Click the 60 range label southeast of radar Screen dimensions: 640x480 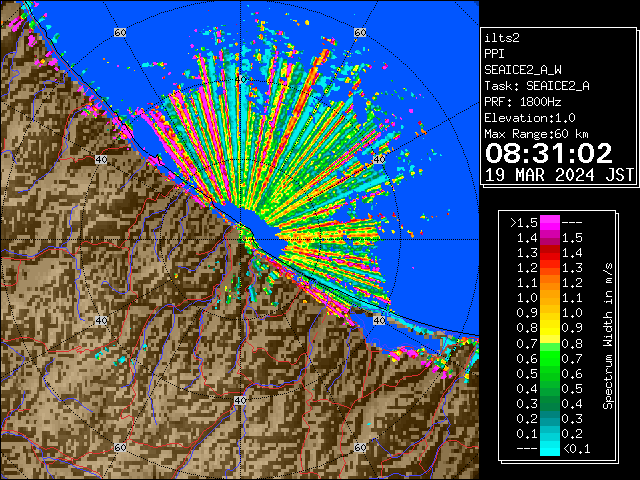(x=360, y=447)
